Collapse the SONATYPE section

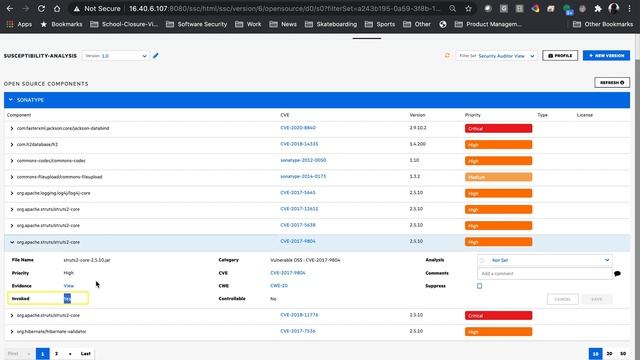click(11, 100)
